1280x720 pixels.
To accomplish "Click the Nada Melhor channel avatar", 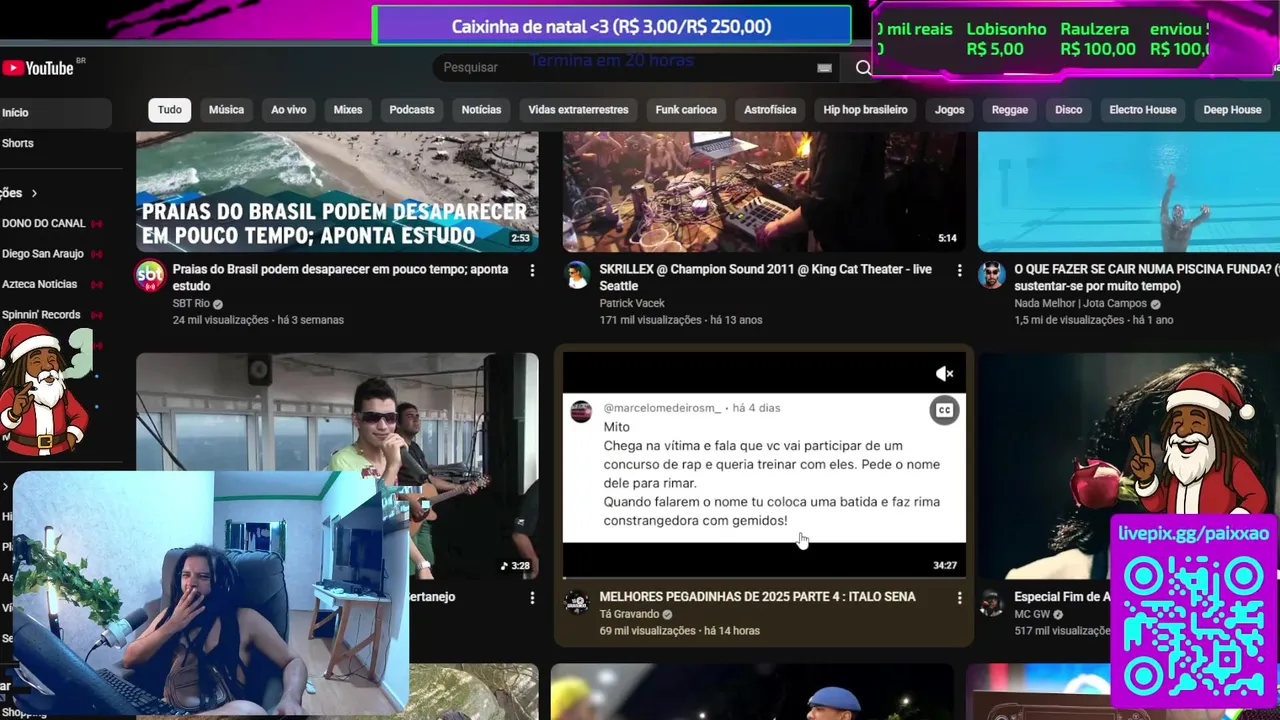I will pos(992,275).
